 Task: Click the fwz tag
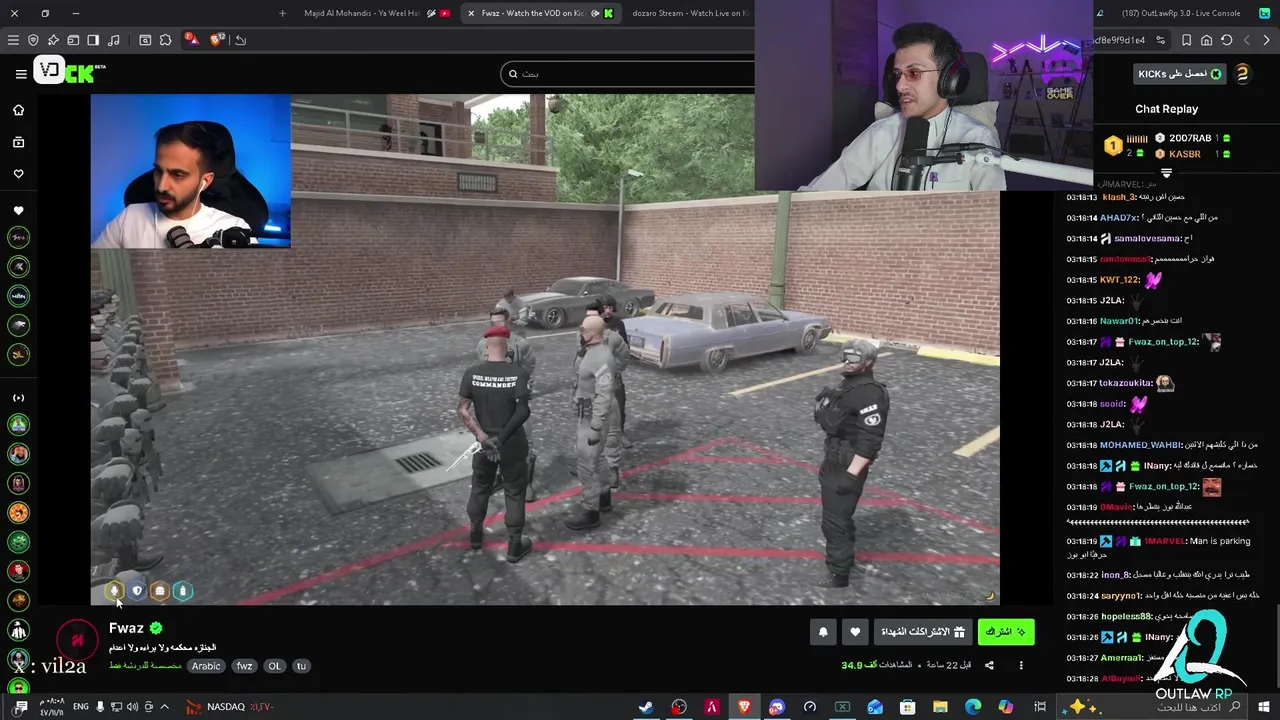(244, 666)
